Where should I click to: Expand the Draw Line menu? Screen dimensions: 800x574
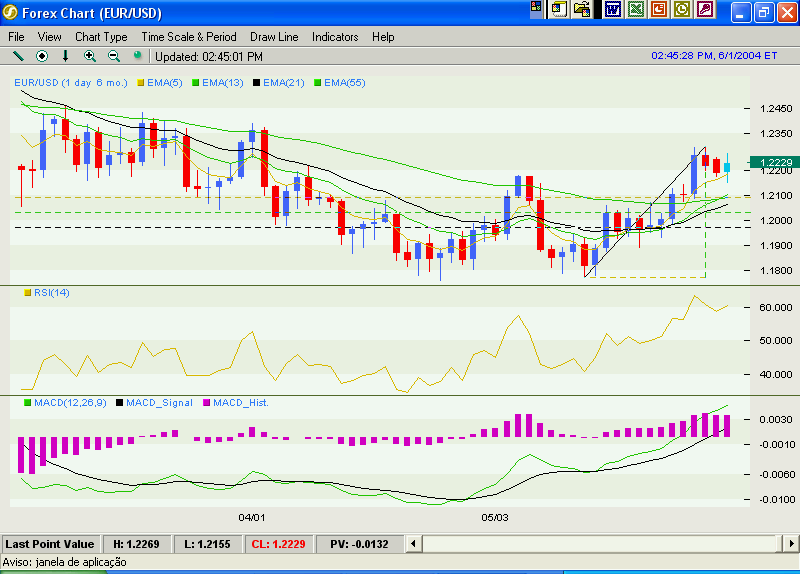pos(274,37)
